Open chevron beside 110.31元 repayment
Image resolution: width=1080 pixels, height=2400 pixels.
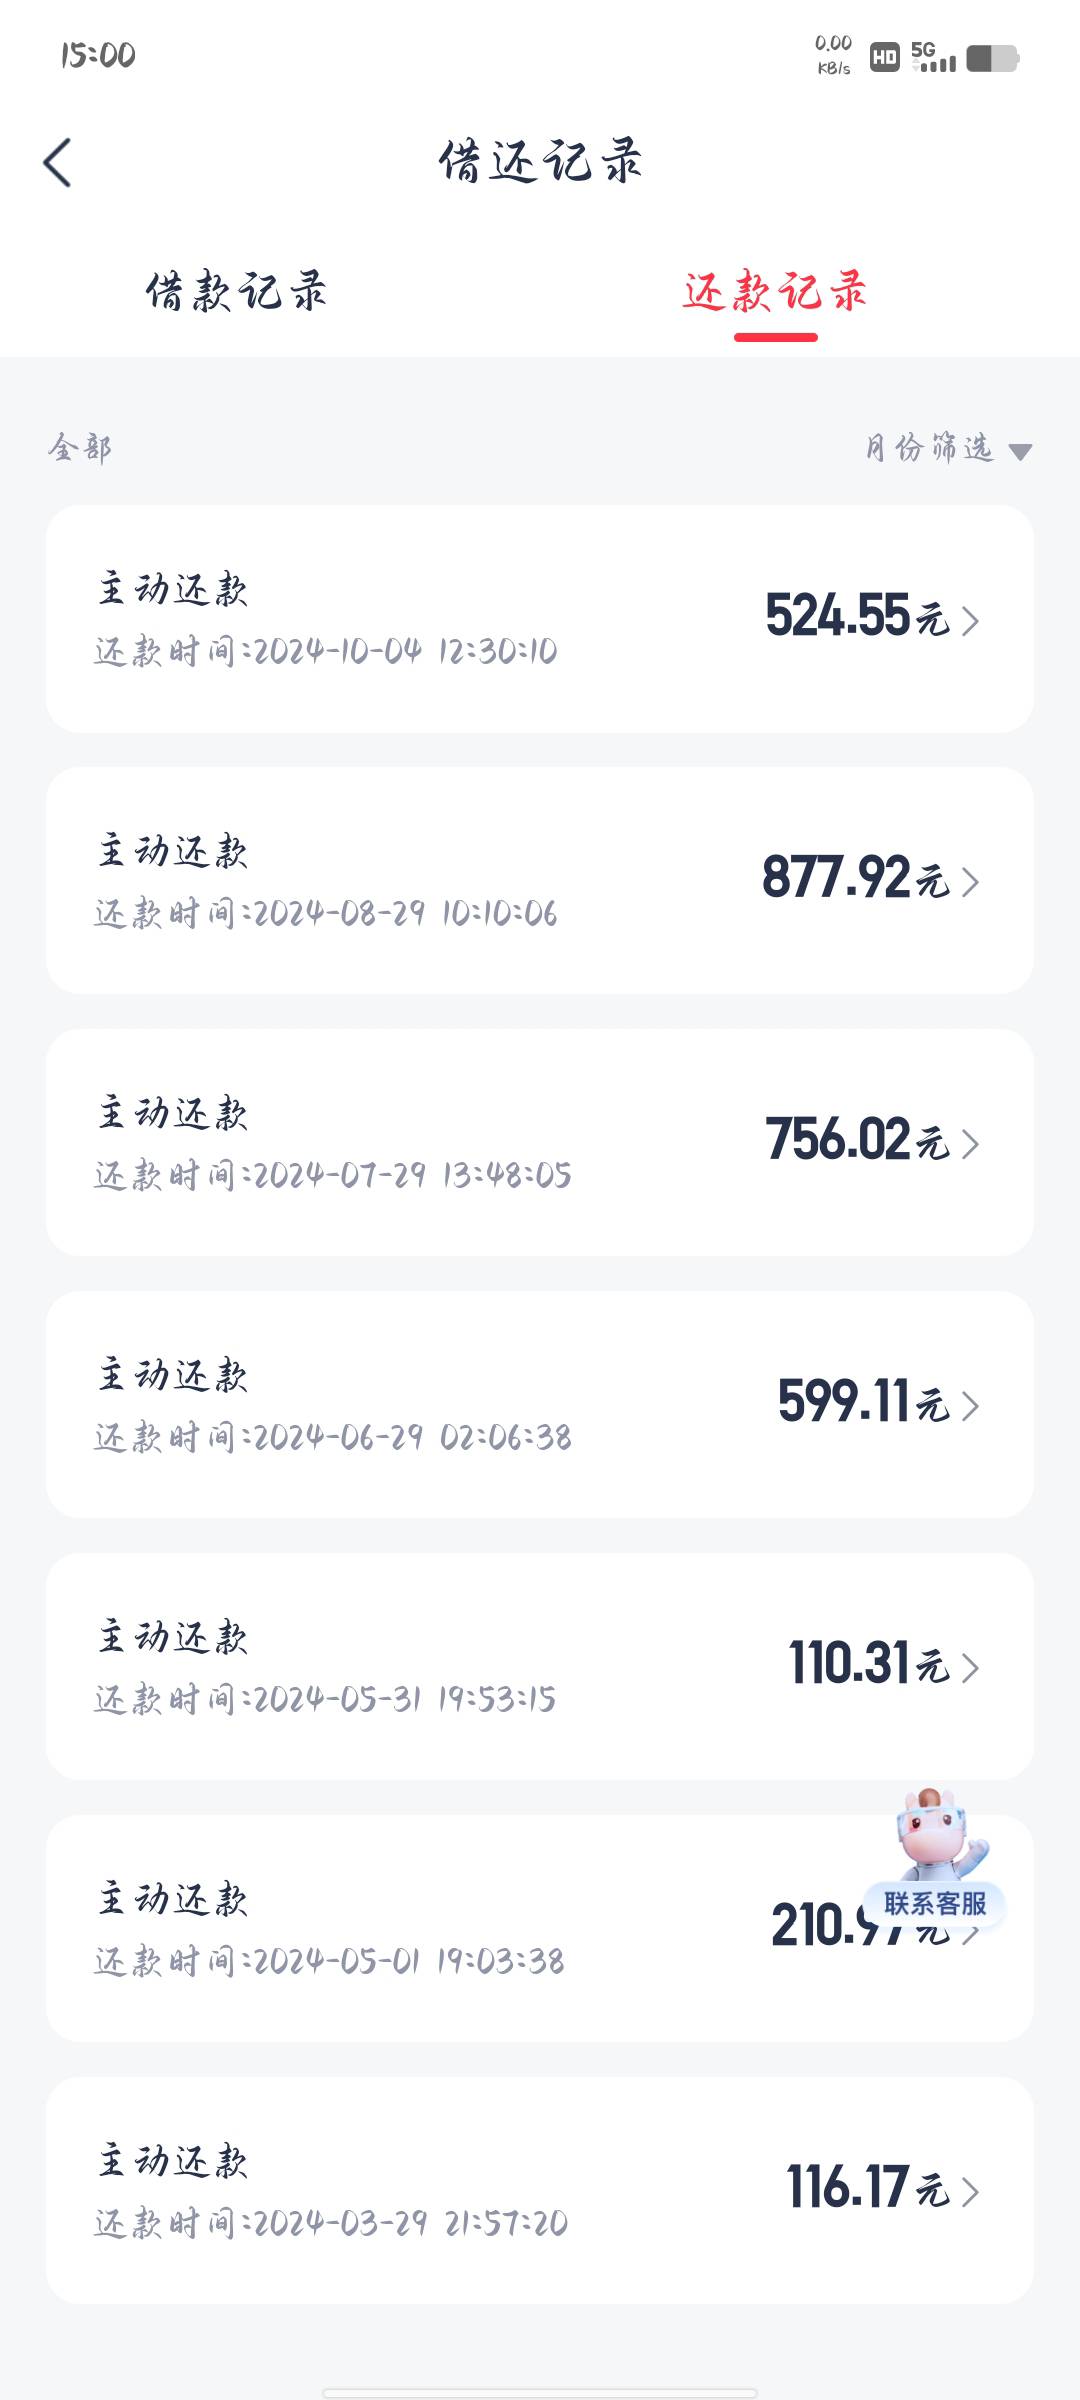[x=970, y=1668]
